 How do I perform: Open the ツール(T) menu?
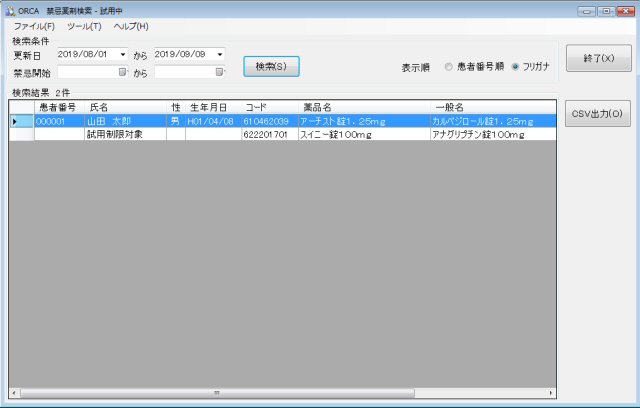coord(84,26)
